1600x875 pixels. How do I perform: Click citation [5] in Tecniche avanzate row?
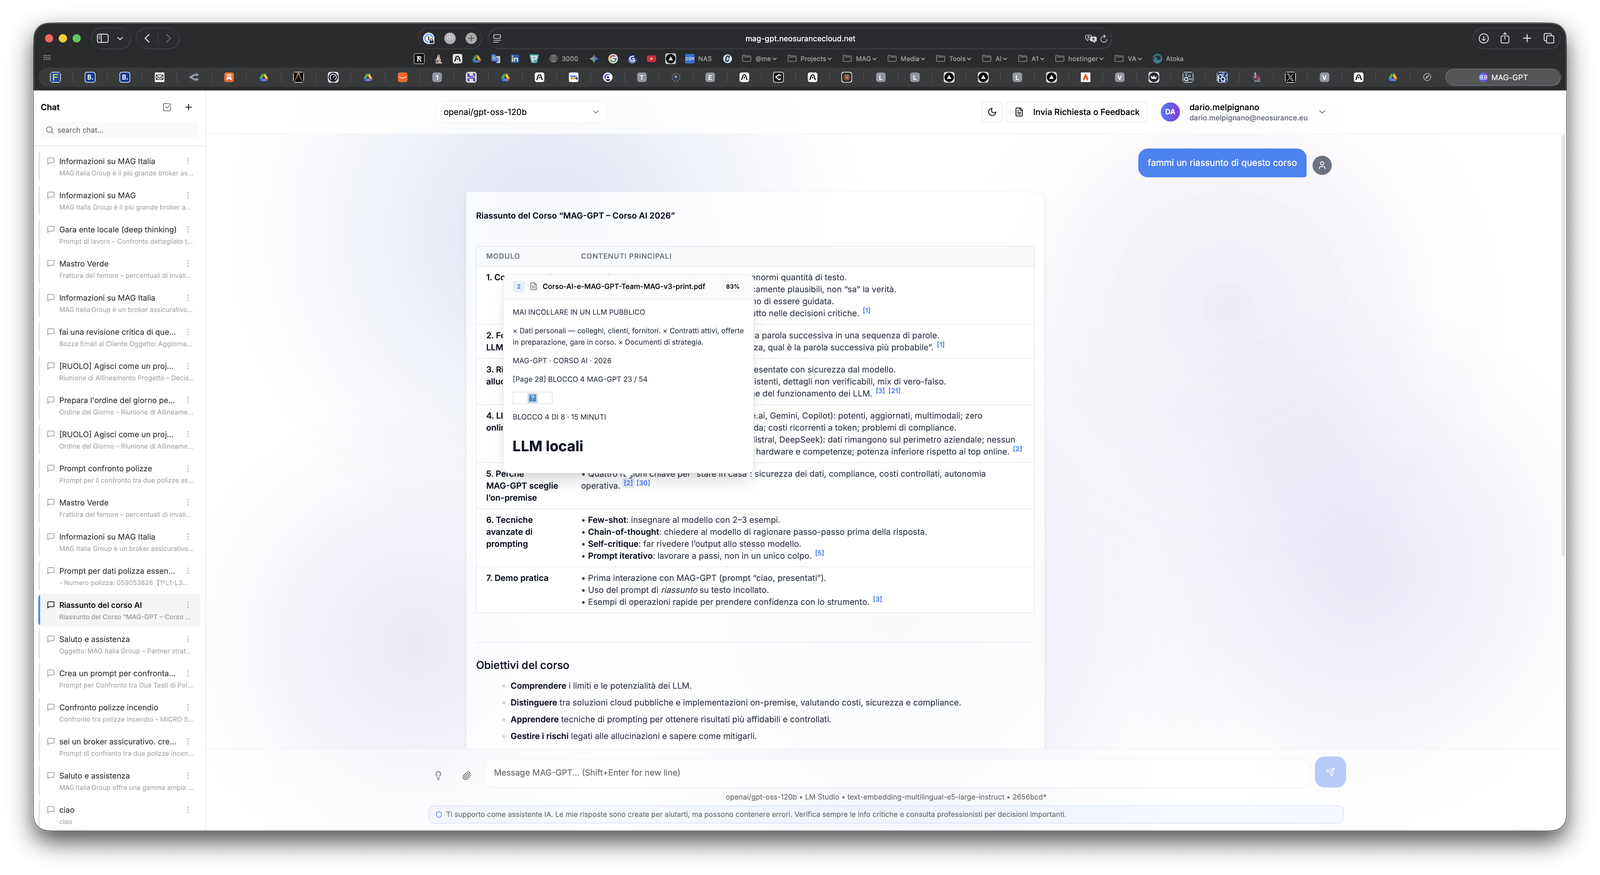[820, 553]
